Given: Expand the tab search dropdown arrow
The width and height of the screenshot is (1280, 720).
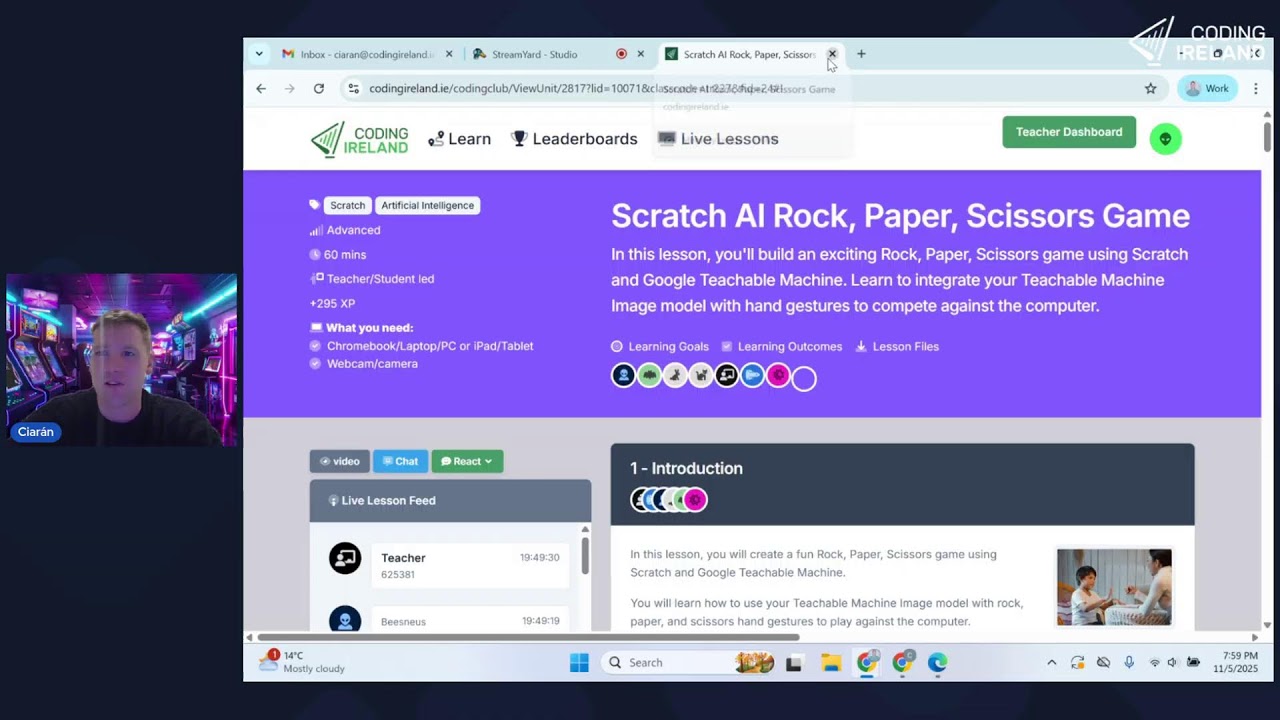Looking at the screenshot, I should (259, 54).
